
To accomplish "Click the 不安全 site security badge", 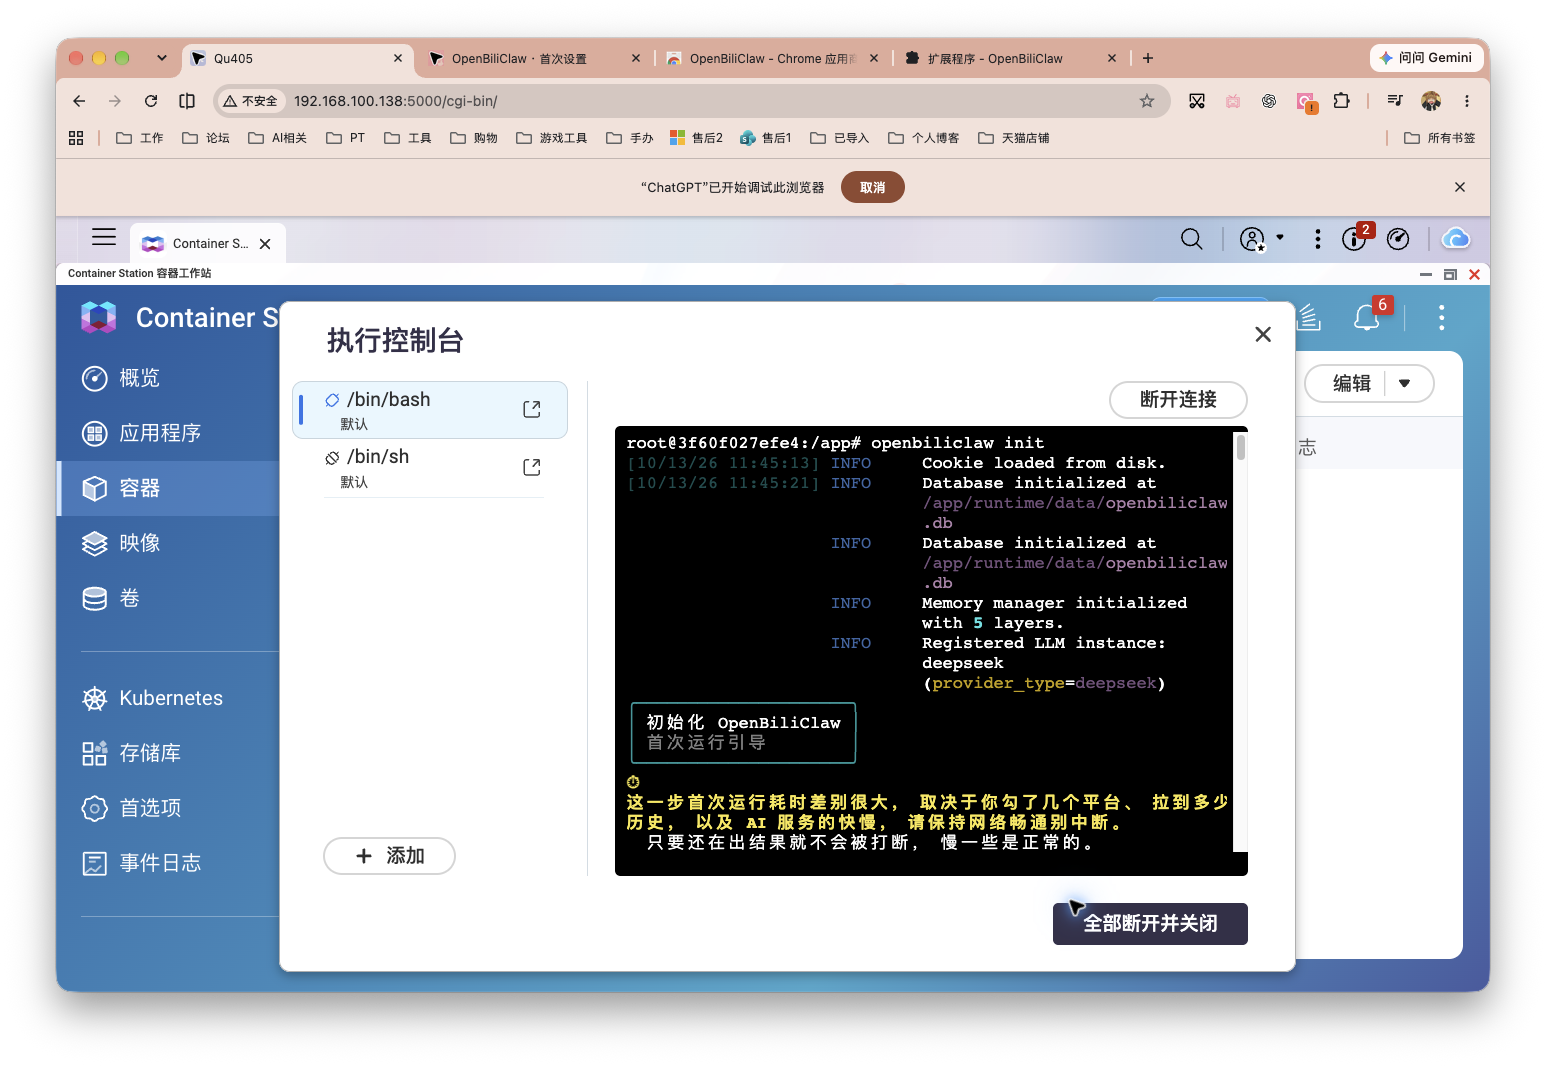I will [x=252, y=101].
